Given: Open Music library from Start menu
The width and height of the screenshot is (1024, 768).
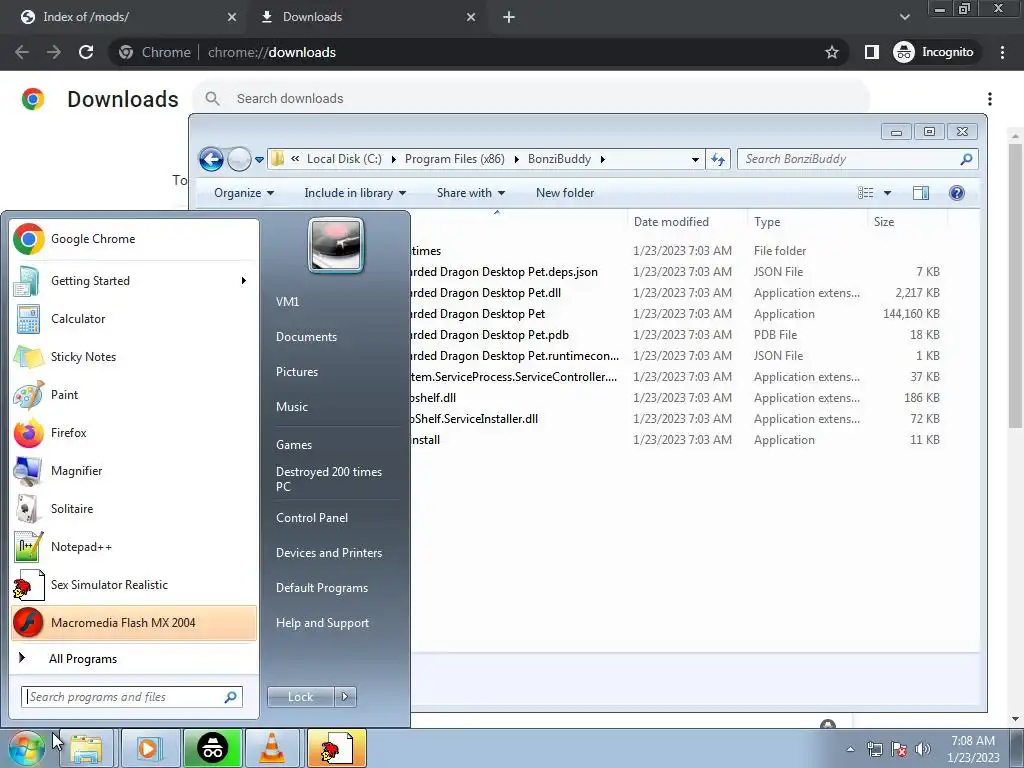Looking at the screenshot, I should pos(291,407).
